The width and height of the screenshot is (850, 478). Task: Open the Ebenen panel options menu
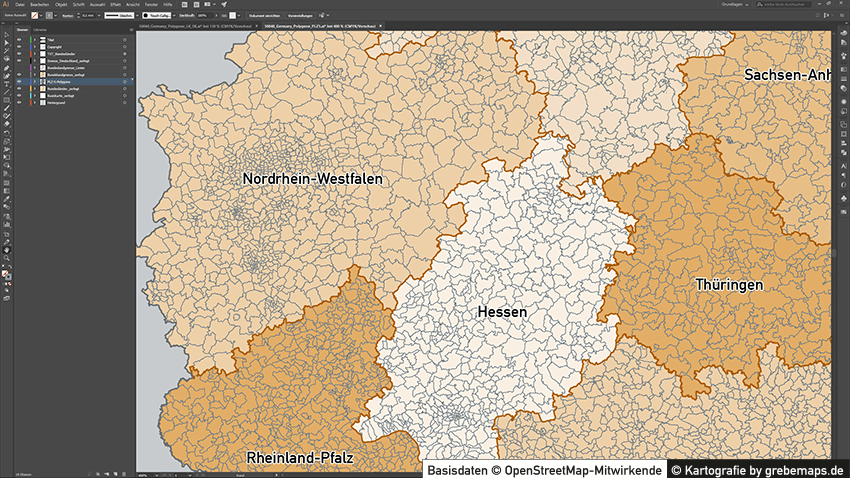131,31
